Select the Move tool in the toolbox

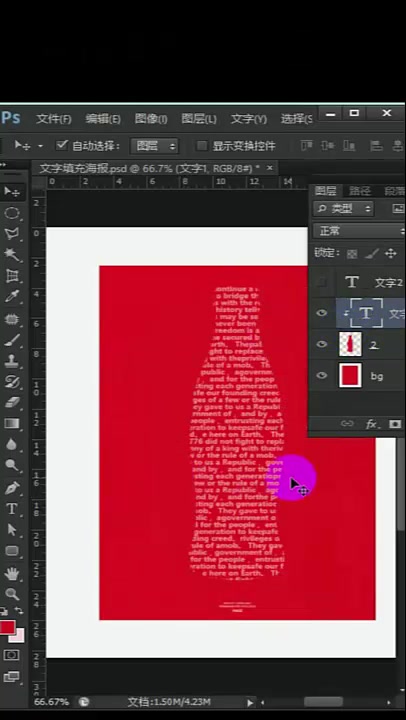(x=11, y=192)
